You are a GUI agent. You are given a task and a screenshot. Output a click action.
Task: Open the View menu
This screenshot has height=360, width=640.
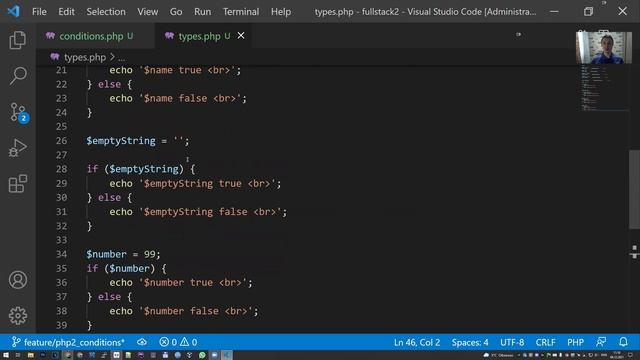(147, 11)
